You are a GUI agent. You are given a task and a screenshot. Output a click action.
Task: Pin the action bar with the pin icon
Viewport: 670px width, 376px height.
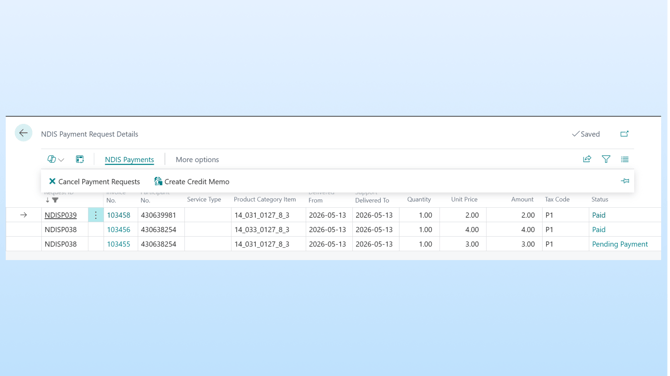click(625, 181)
